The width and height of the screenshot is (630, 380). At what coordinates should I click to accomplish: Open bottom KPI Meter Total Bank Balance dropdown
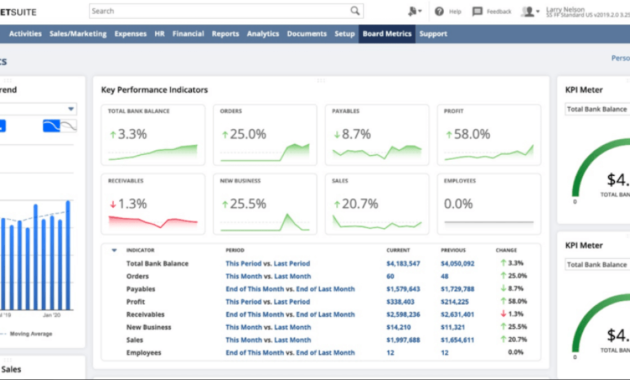[597, 265]
